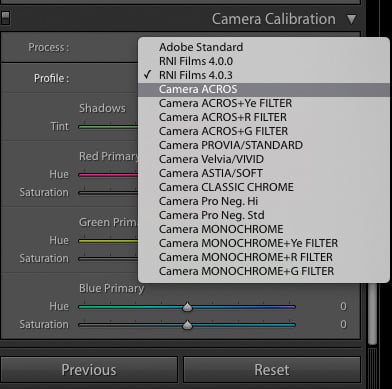Click the Green Primary Hue slider track
392x389 pixels.
(108, 241)
